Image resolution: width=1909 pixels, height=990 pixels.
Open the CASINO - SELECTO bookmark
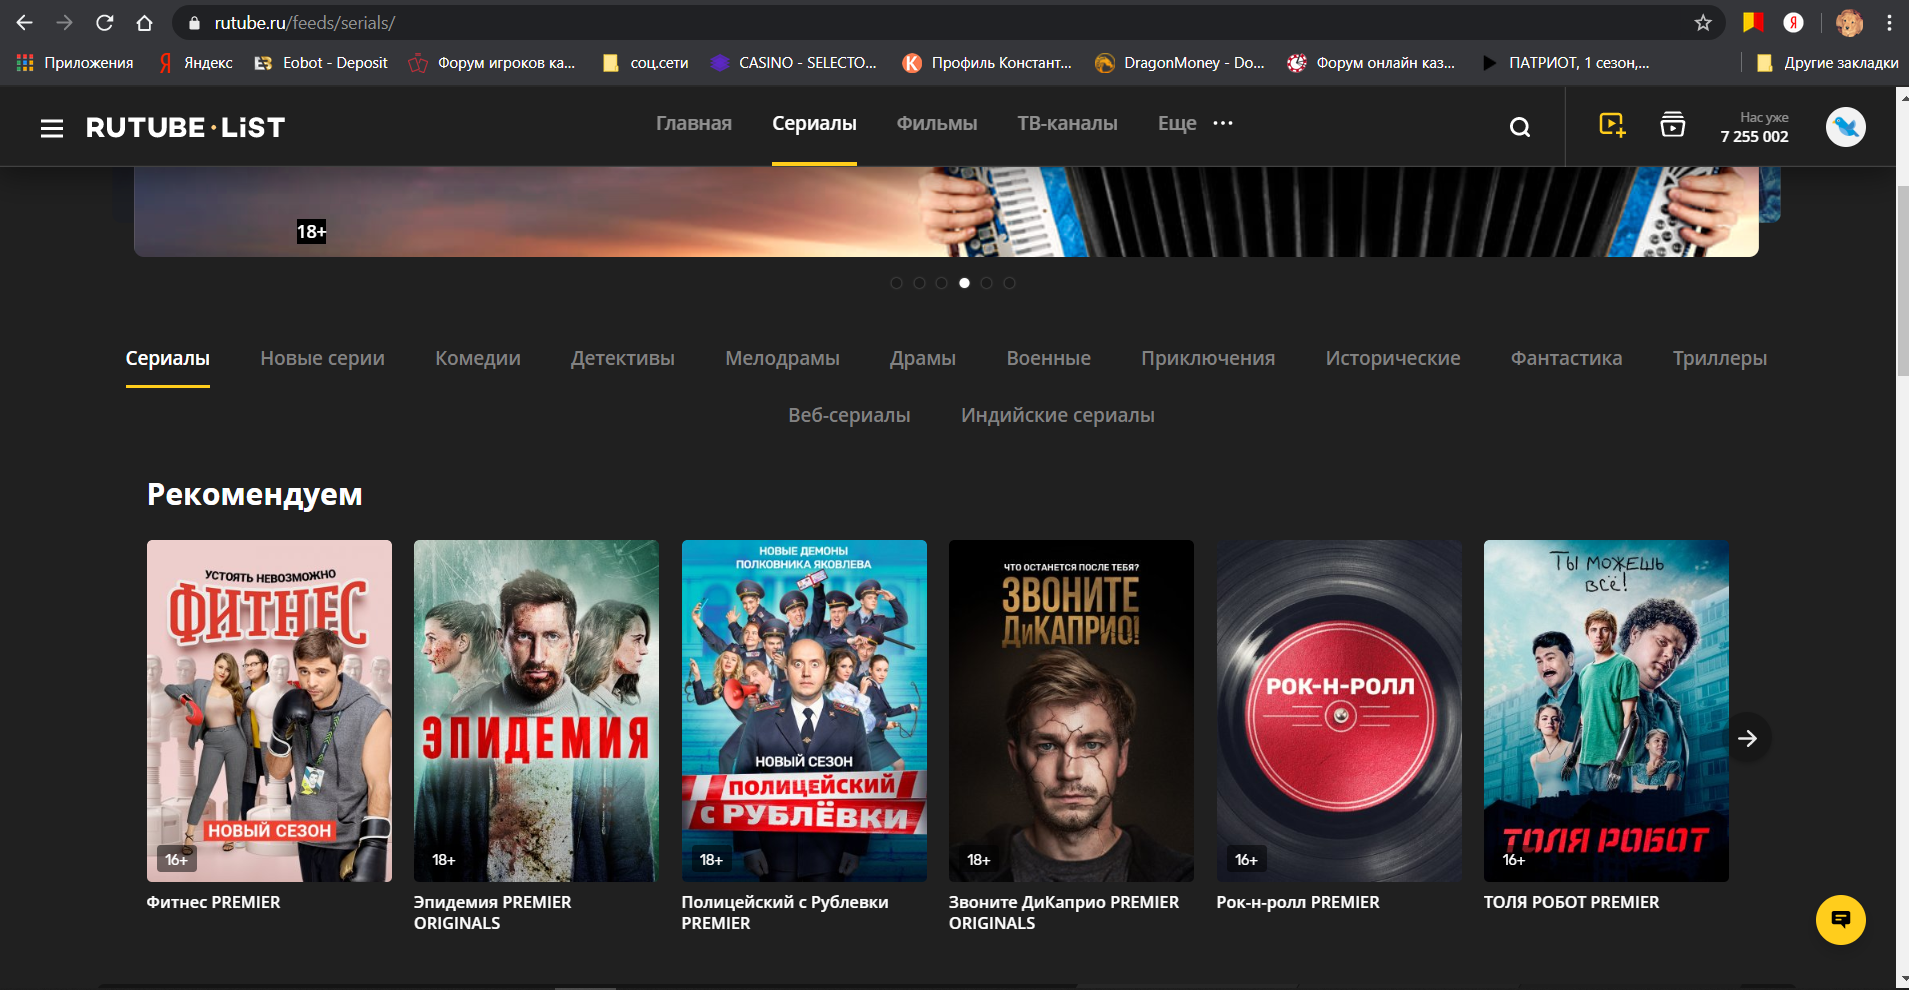[794, 62]
